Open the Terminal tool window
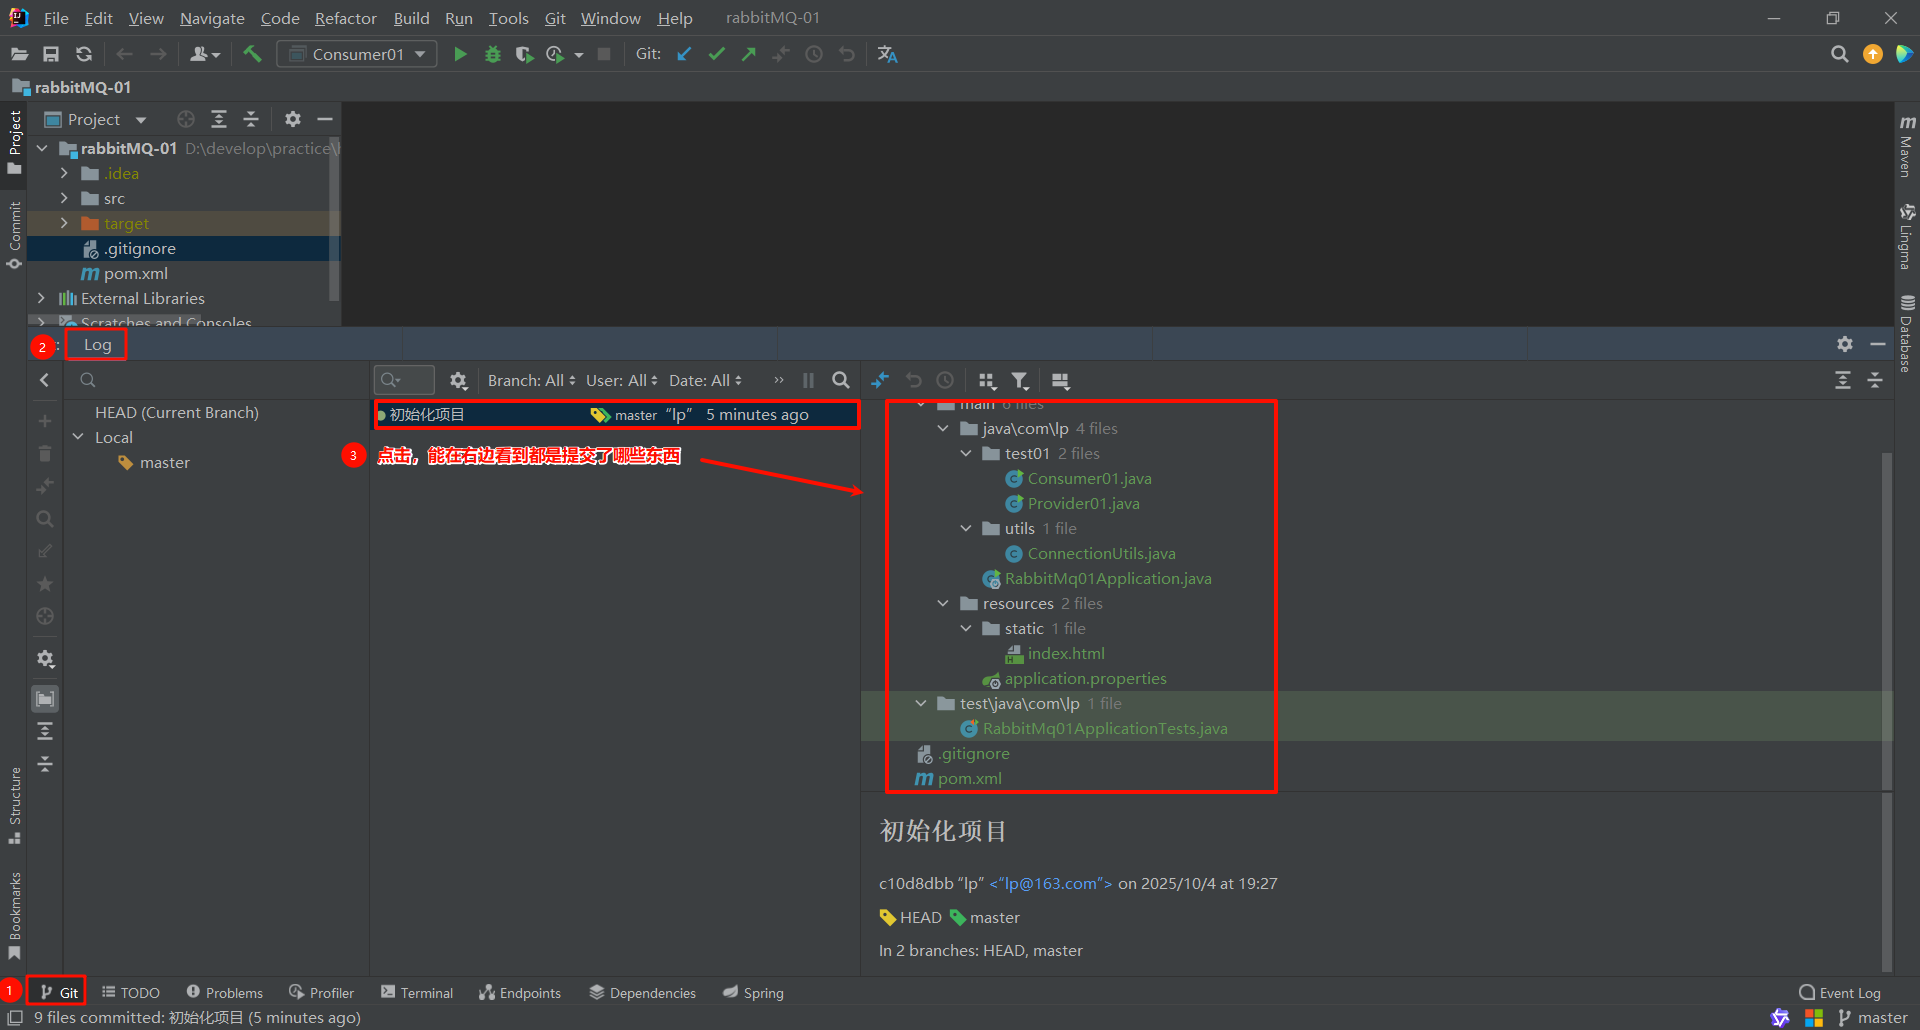Image resolution: width=1920 pixels, height=1030 pixels. (417, 992)
